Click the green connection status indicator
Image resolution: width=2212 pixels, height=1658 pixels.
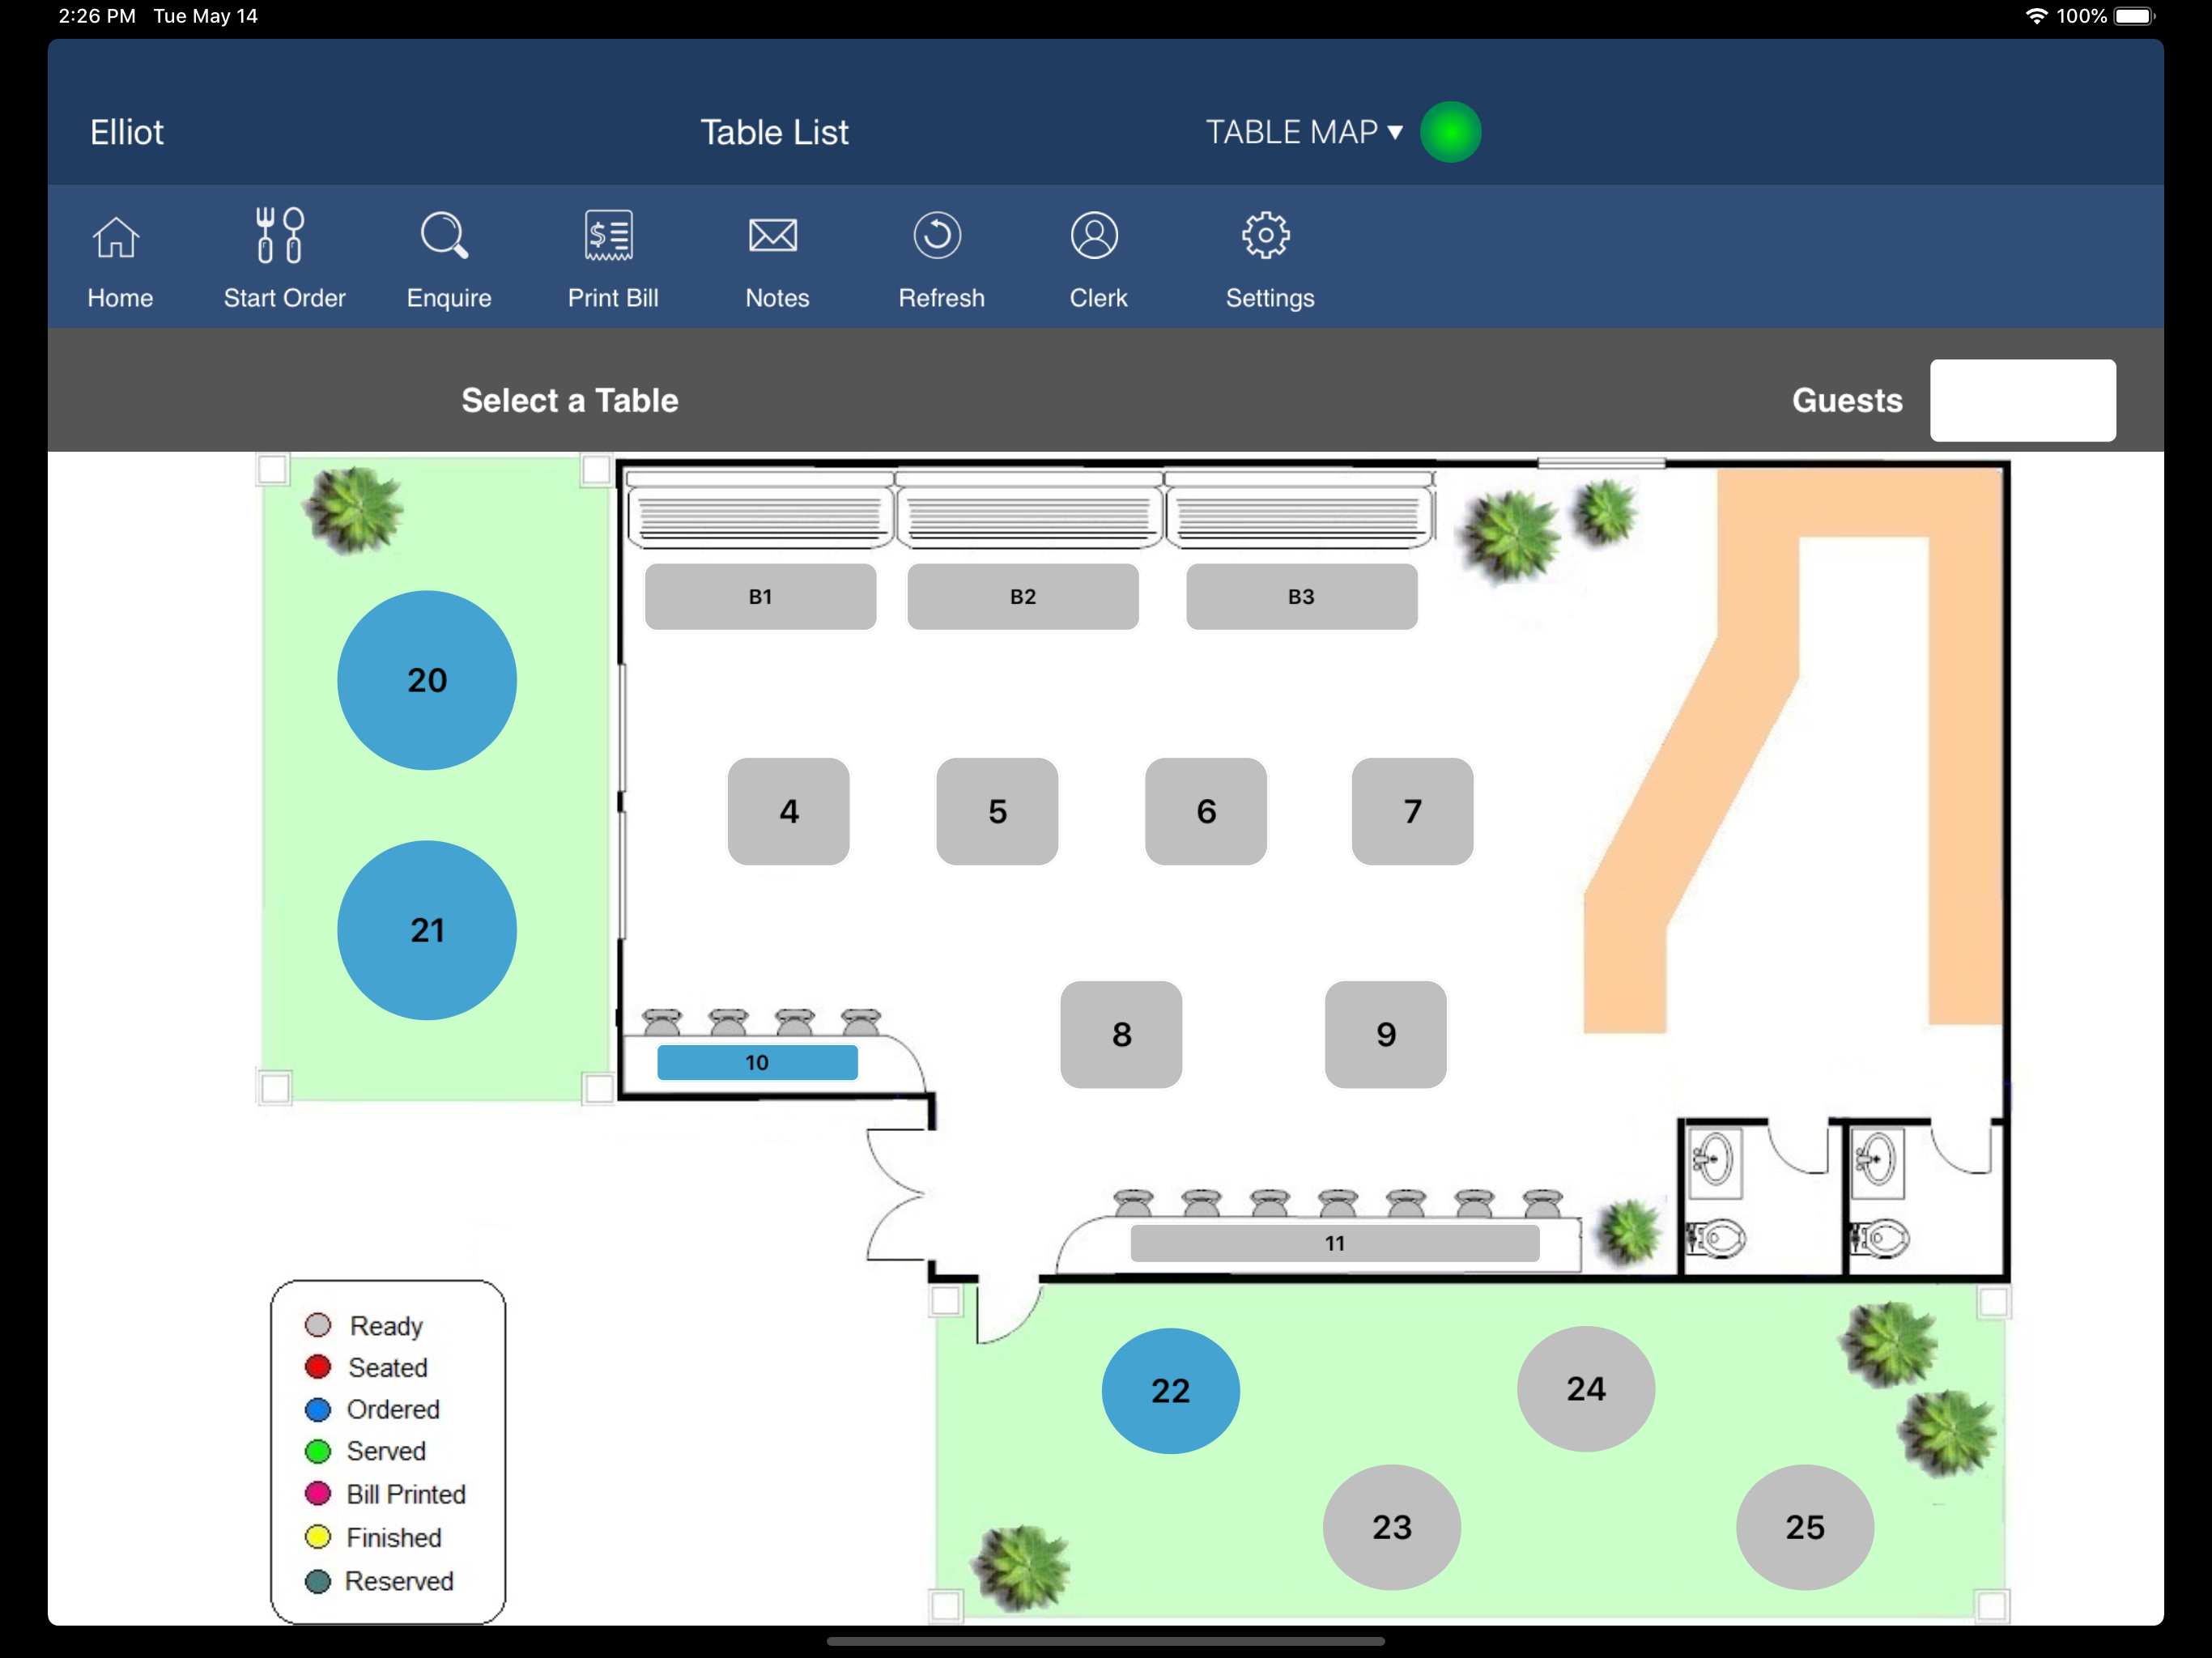pos(1451,132)
